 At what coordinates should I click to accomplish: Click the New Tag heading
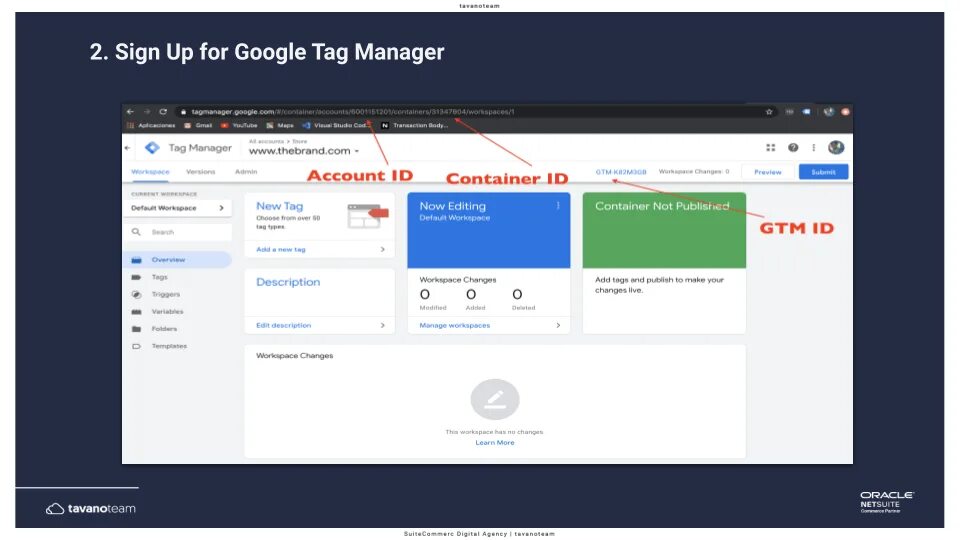[279, 206]
